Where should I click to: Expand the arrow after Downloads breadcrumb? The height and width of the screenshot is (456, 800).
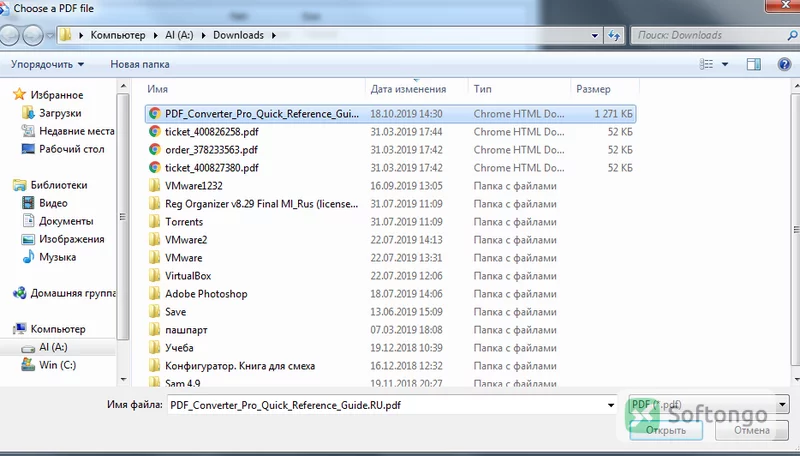[x=274, y=35]
